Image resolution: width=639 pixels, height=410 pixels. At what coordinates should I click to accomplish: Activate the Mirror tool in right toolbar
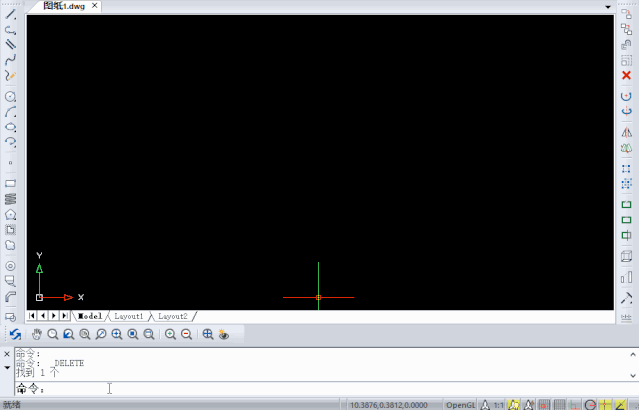click(x=626, y=132)
